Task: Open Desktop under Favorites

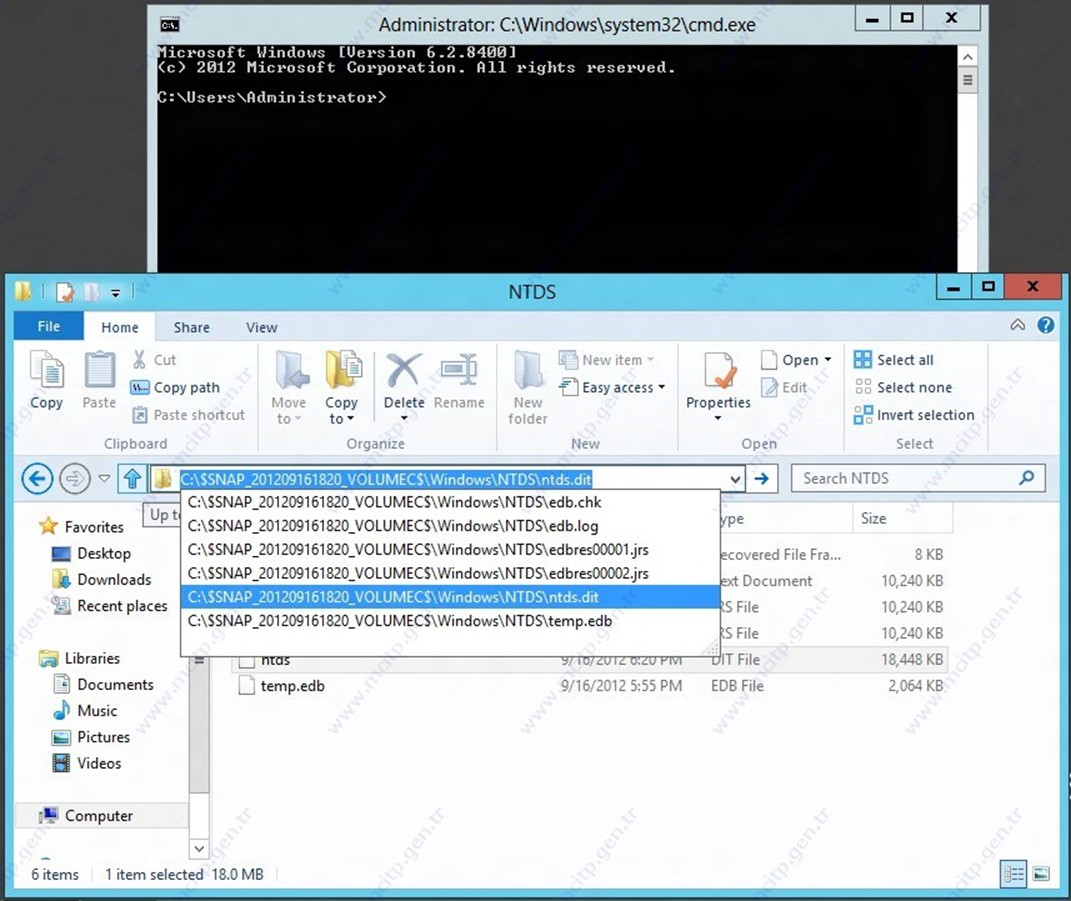Action: click(x=92, y=553)
